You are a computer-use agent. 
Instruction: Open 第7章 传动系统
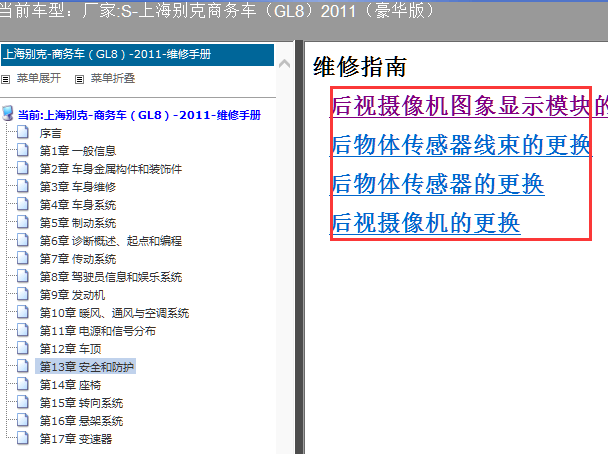point(78,259)
